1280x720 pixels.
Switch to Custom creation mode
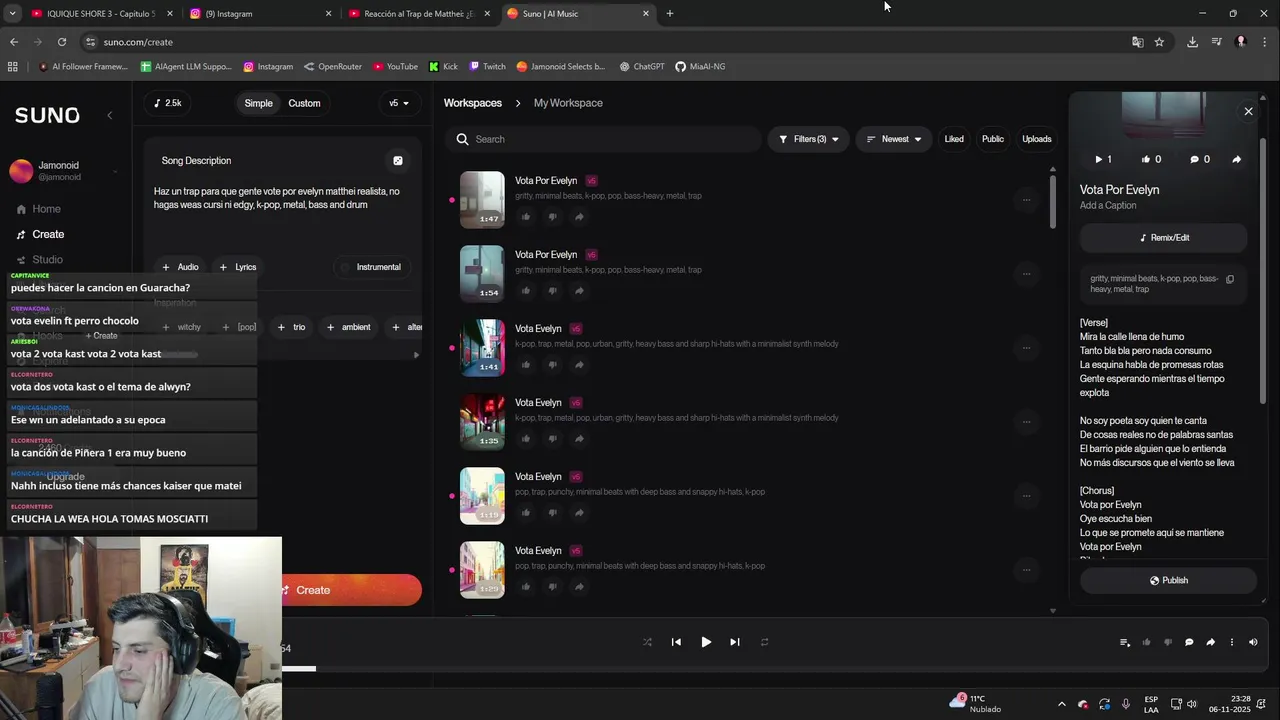pos(304,103)
